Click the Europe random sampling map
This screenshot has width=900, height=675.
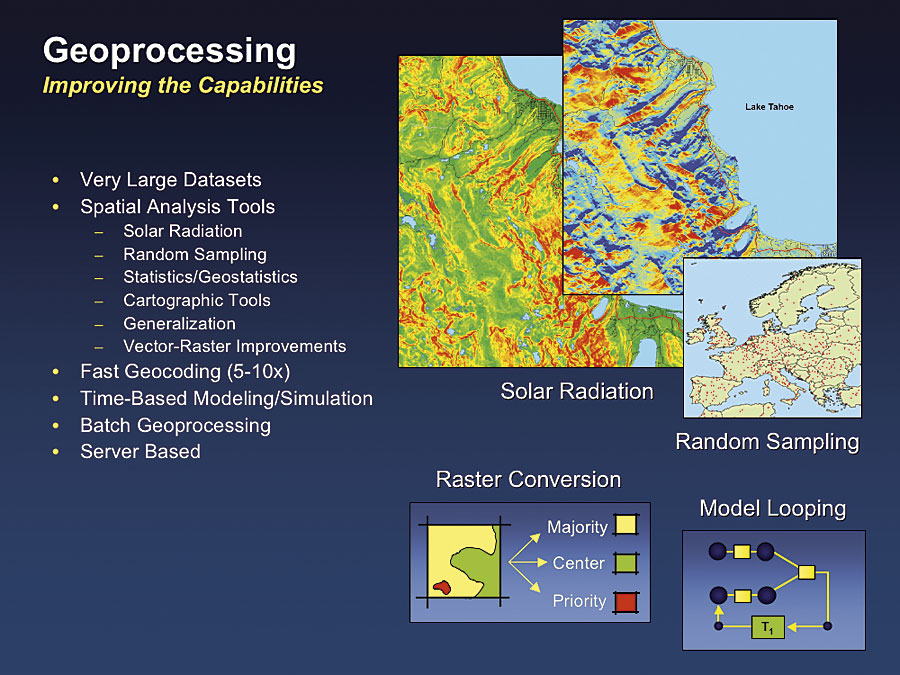[773, 338]
